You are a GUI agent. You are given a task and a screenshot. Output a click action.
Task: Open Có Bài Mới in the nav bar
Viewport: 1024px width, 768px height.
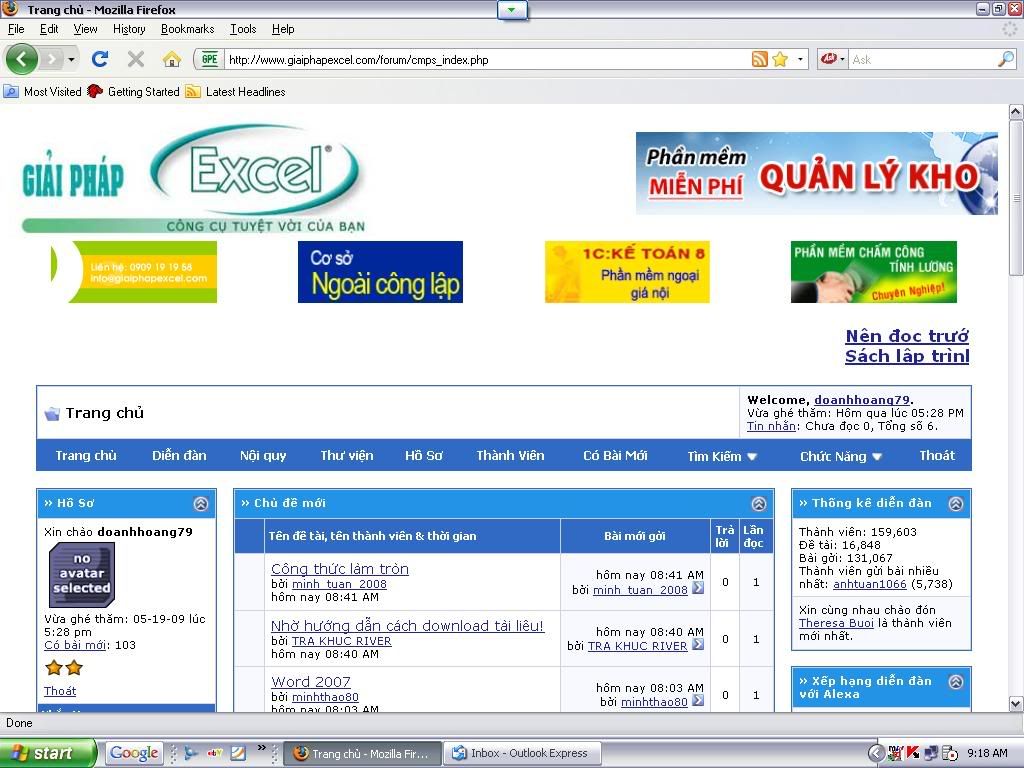(x=615, y=455)
